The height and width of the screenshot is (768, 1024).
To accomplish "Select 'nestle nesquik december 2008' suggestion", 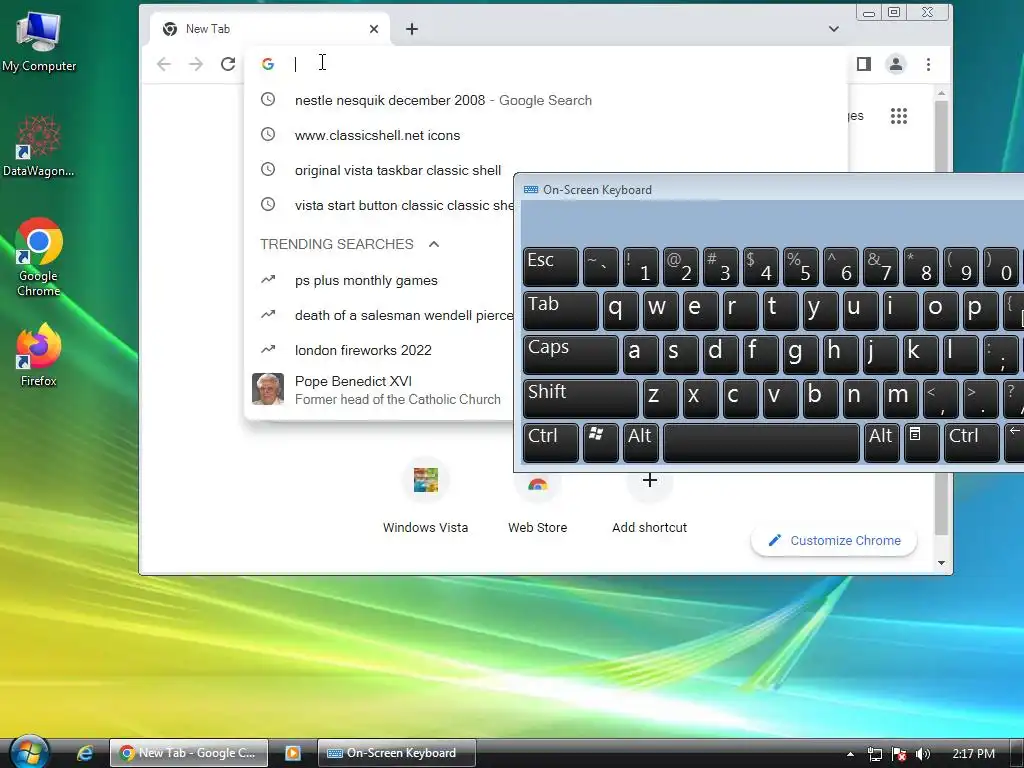I will 546,101.
